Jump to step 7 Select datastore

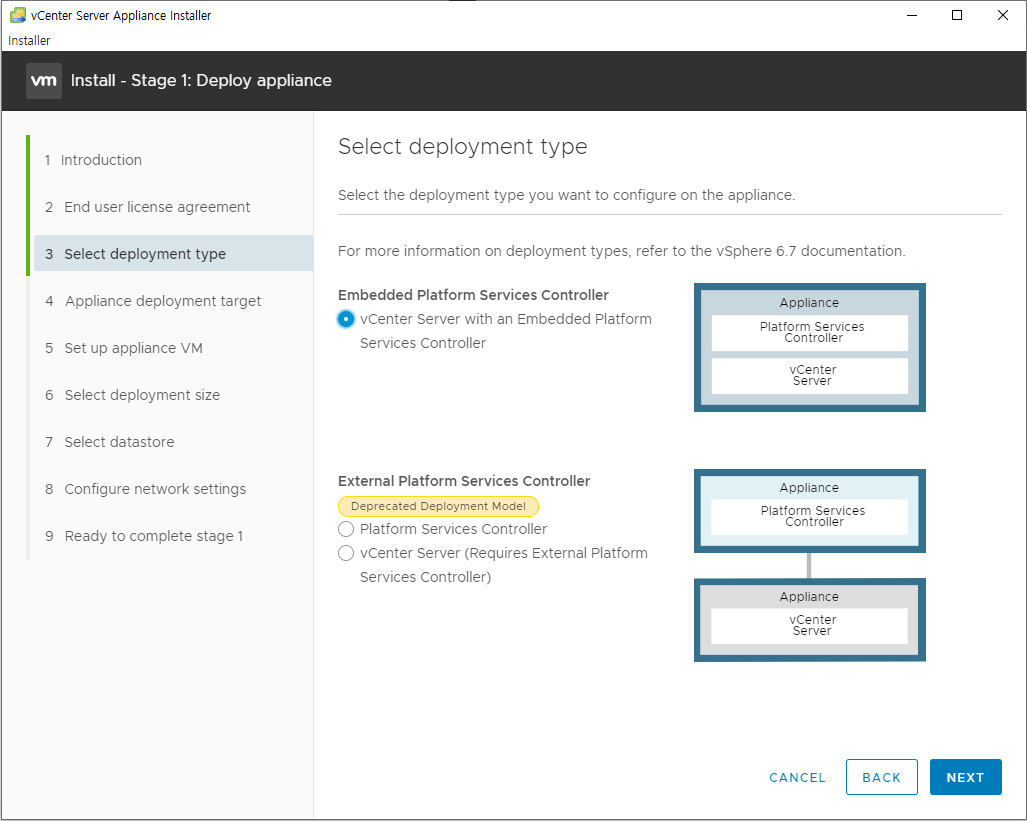click(x=109, y=442)
